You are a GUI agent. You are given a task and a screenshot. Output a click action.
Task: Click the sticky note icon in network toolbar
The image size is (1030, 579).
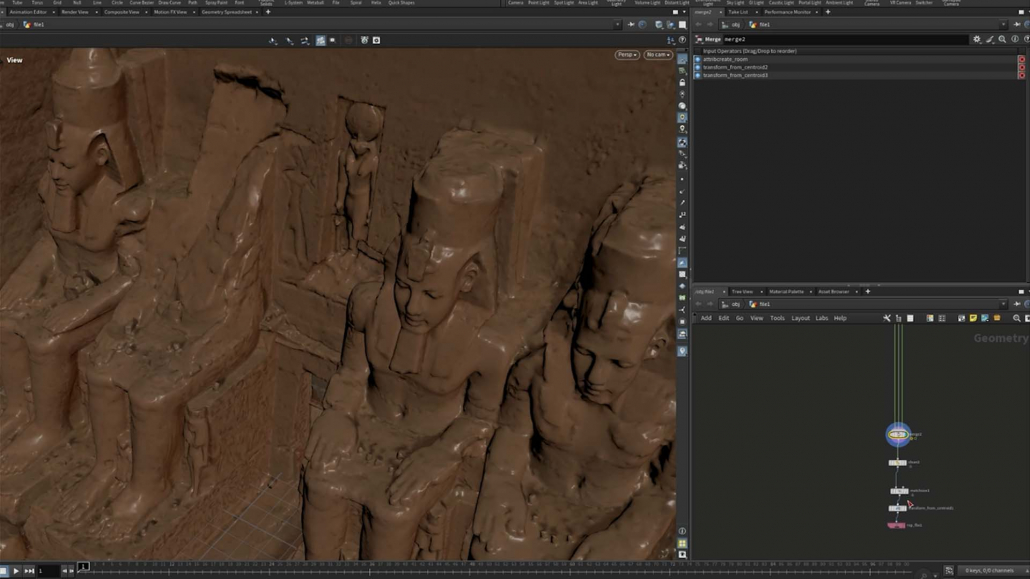tap(973, 318)
